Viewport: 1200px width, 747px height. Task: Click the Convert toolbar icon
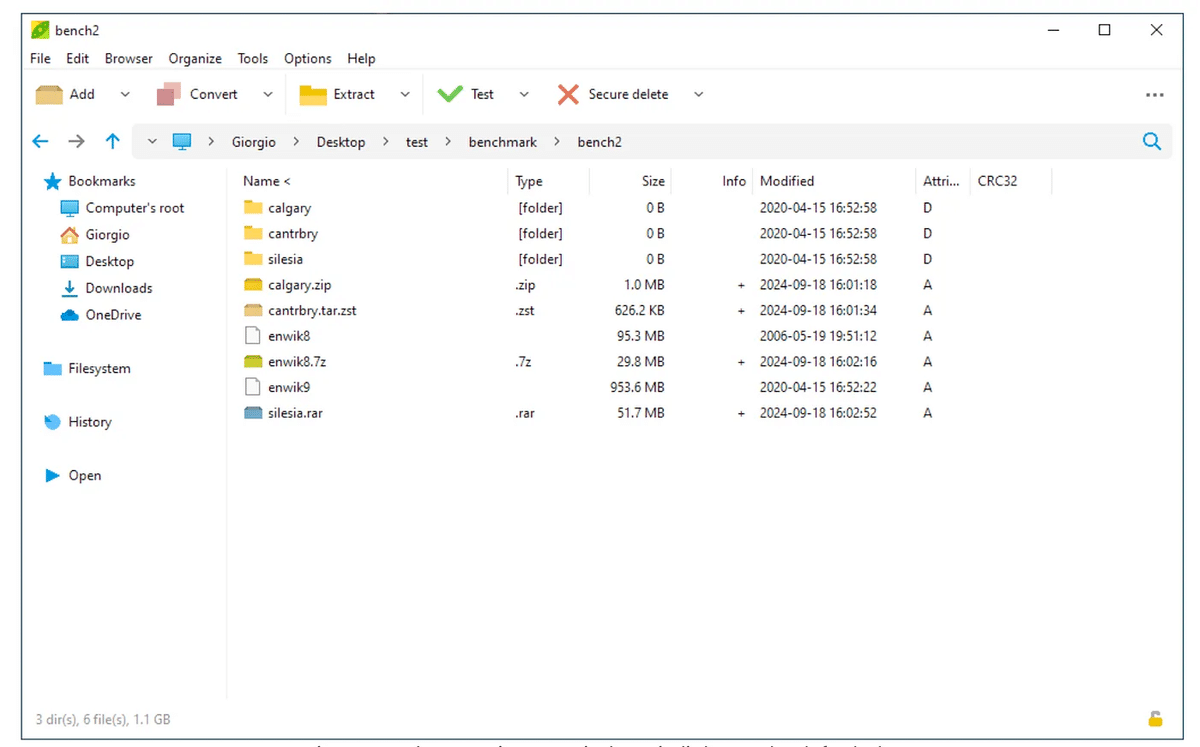tap(168, 94)
